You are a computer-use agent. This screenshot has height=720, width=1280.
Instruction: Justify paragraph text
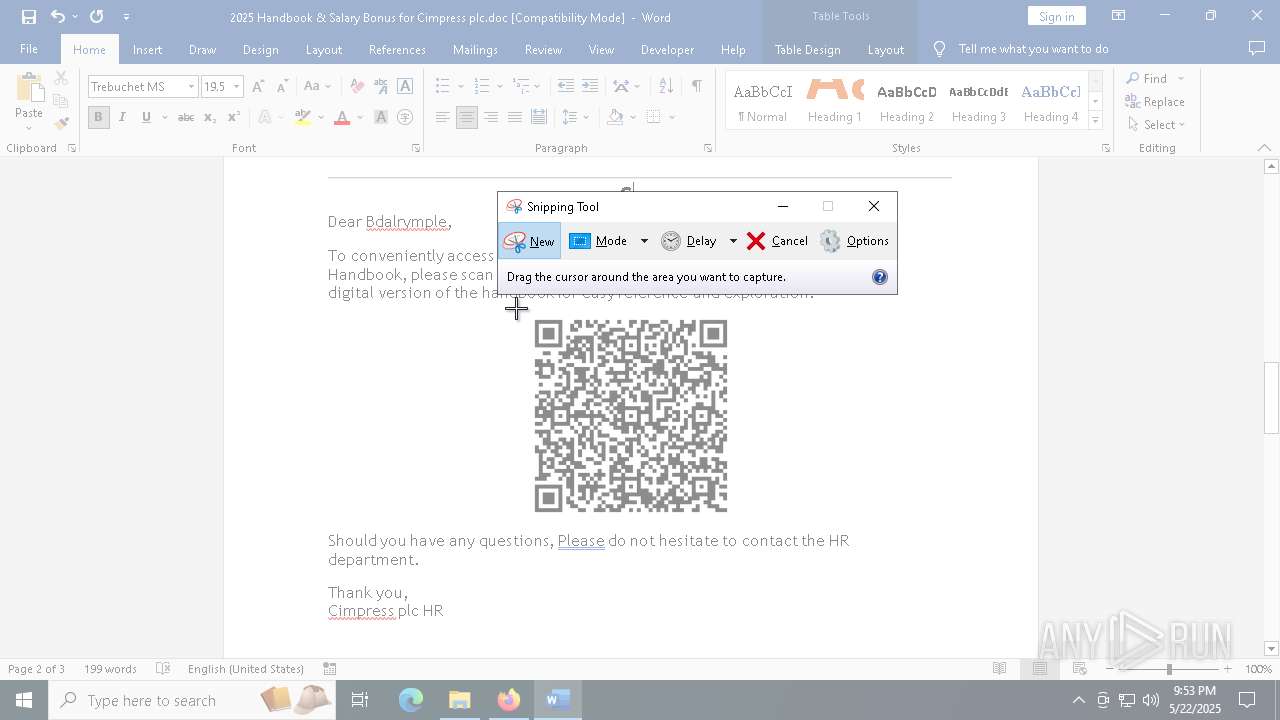pos(514,117)
